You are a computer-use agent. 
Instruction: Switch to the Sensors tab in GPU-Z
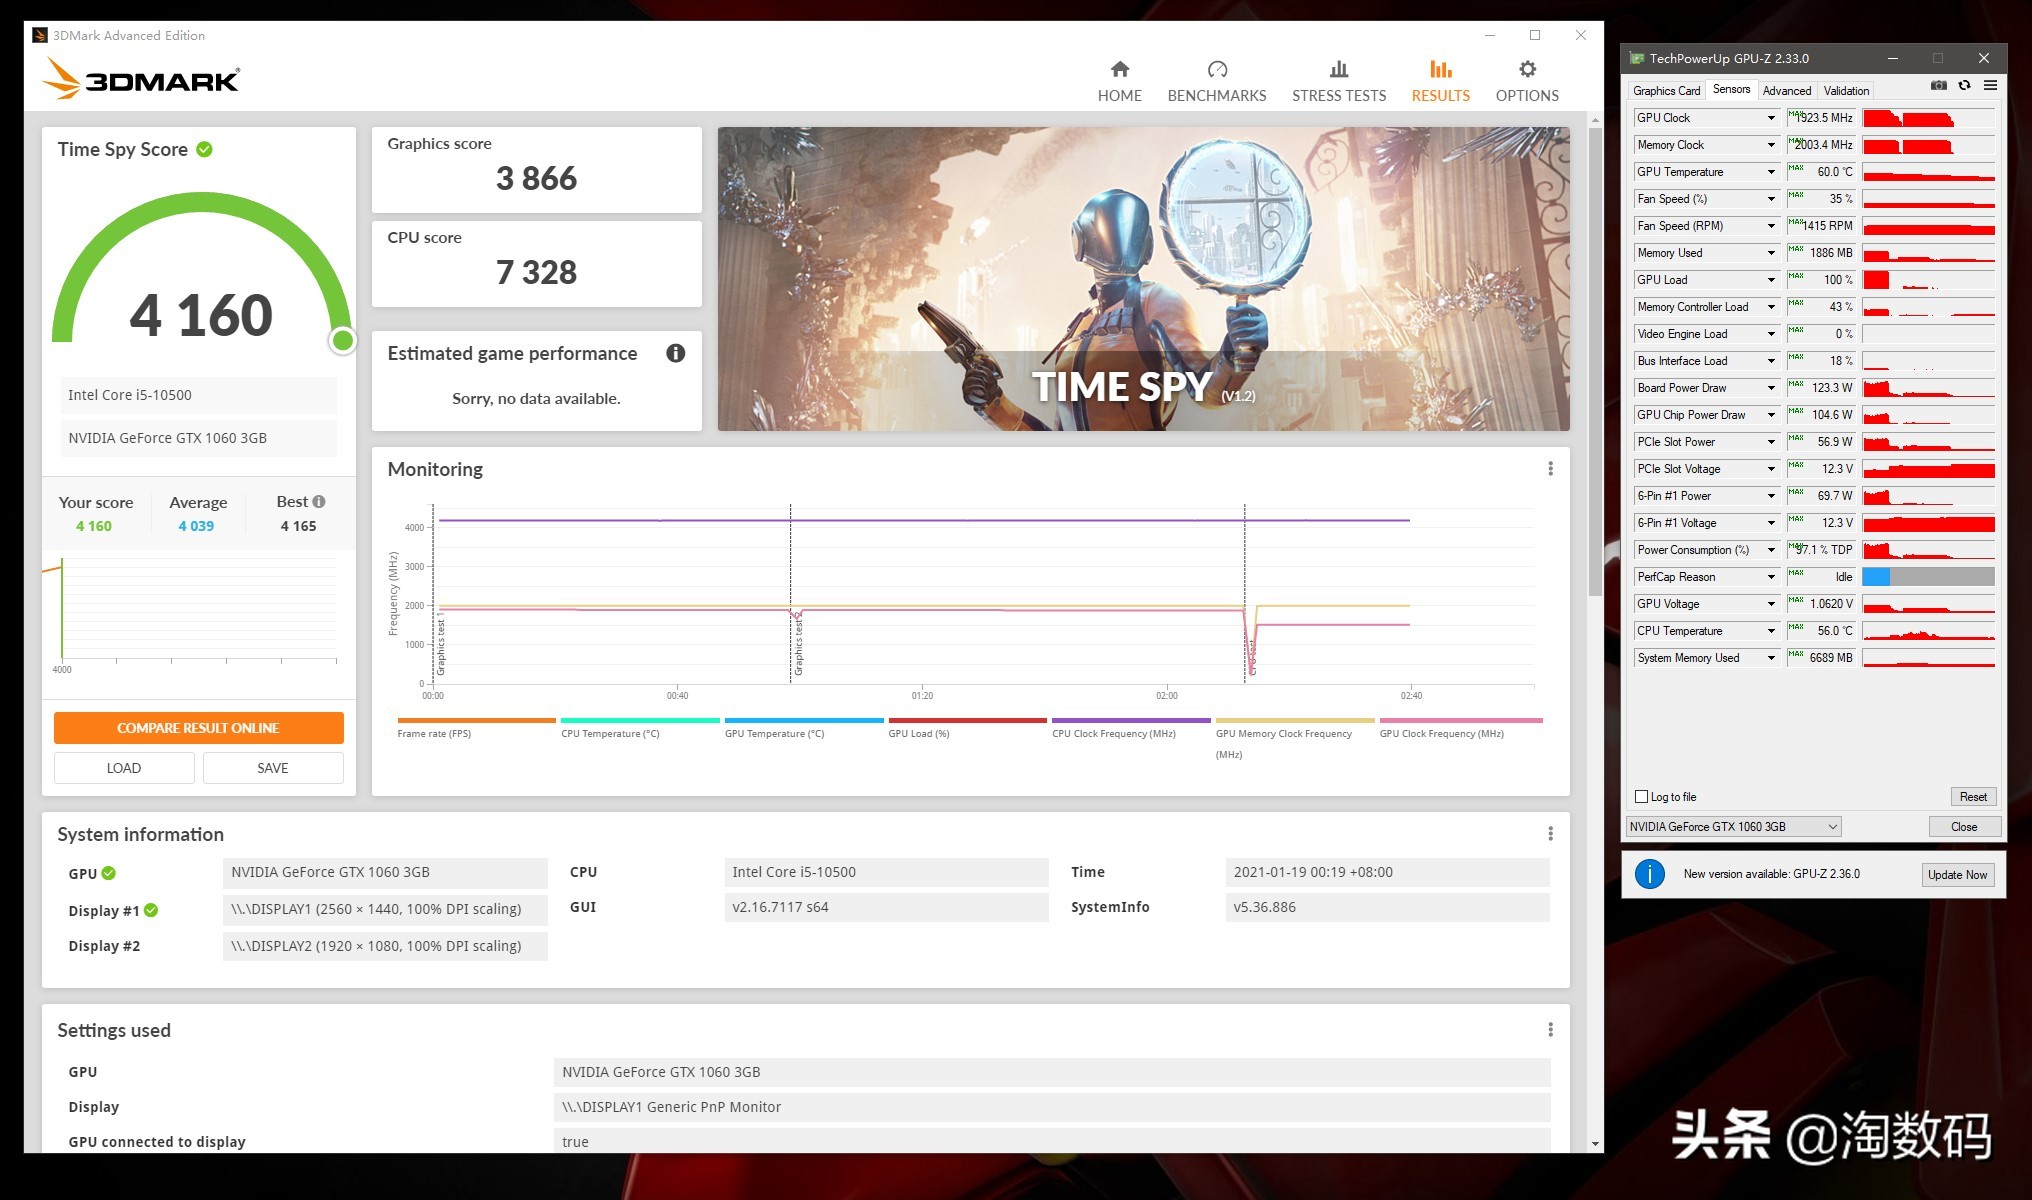point(1731,89)
